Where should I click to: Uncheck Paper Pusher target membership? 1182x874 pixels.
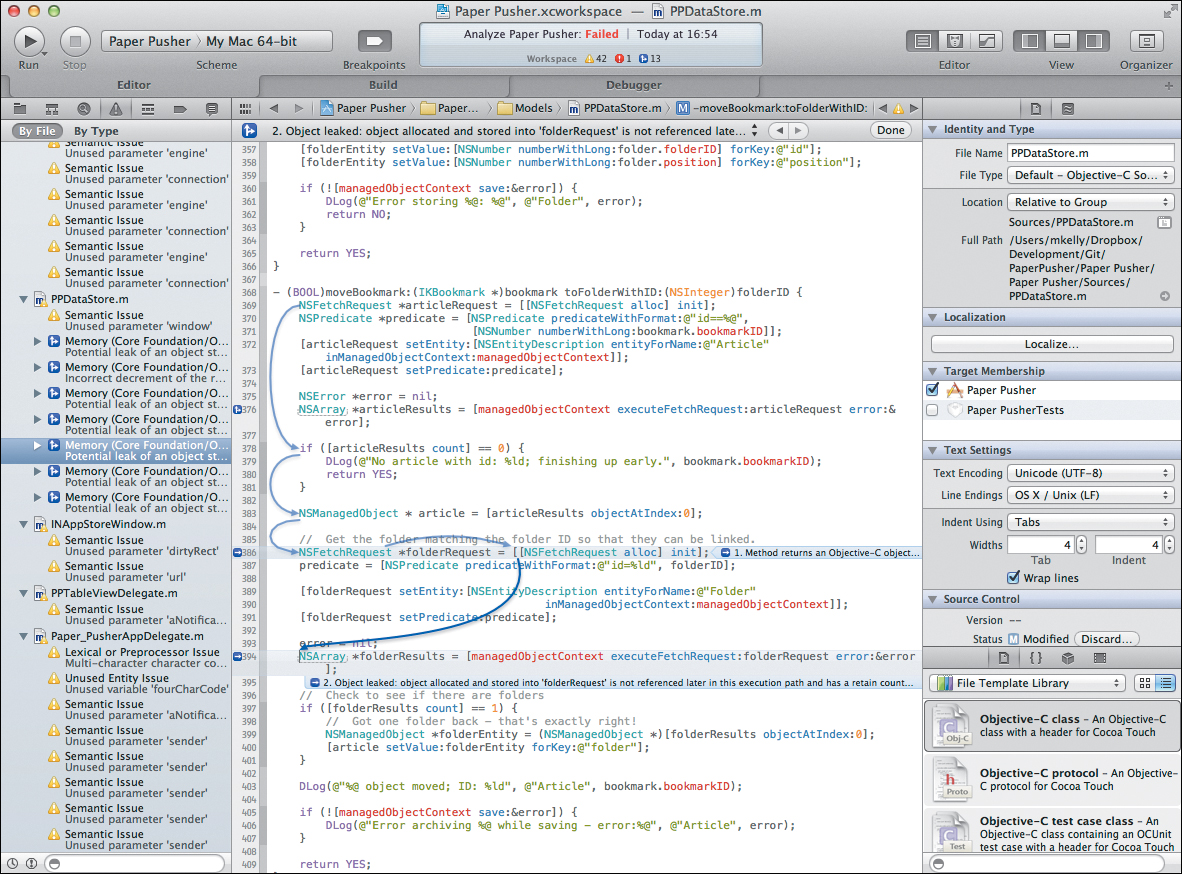[932, 390]
